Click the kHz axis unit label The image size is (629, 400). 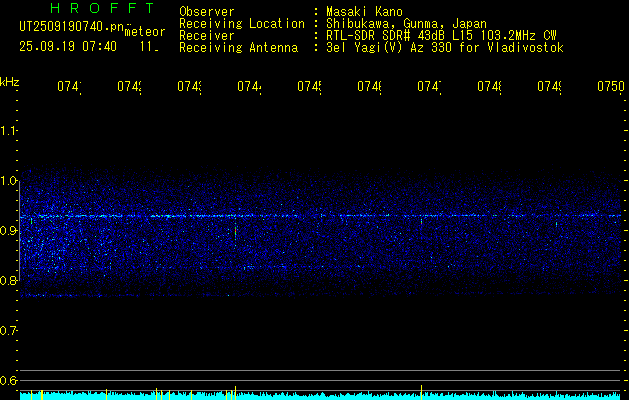[x=10, y=80]
